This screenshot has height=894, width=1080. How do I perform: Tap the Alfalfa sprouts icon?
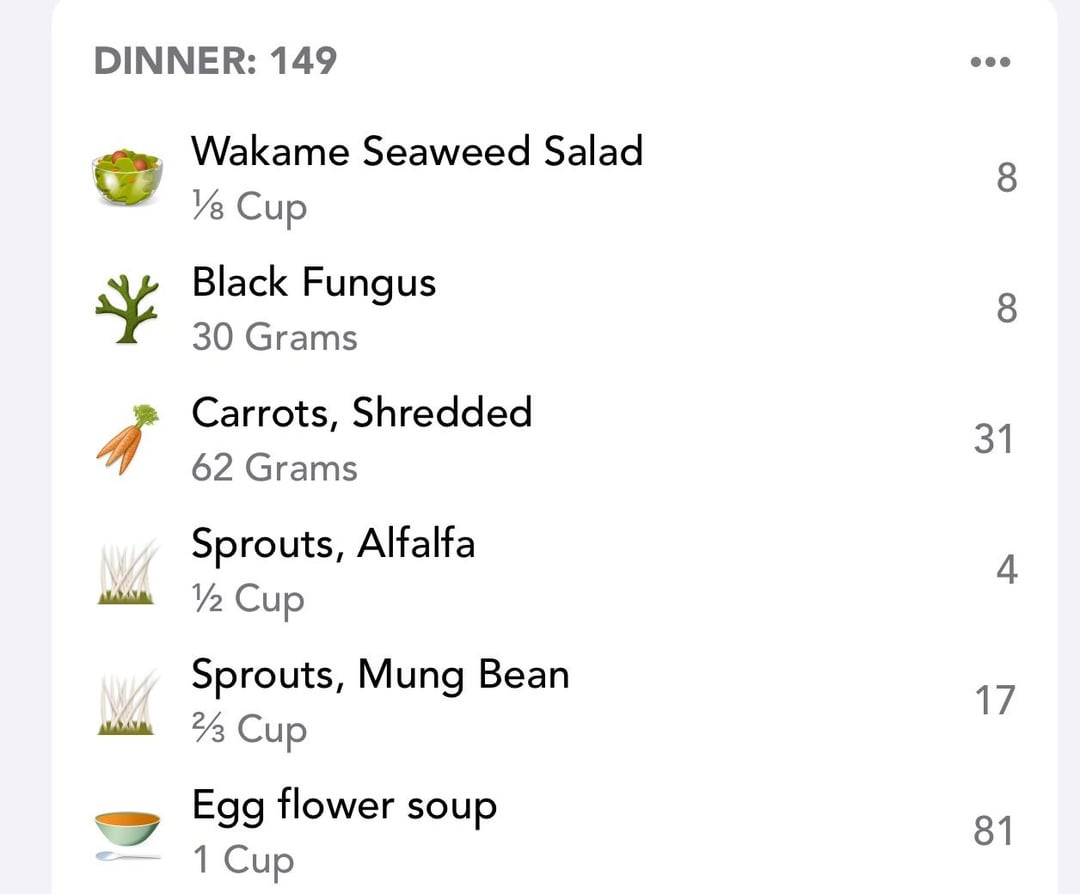pyautogui.click(x=127, y=572)
